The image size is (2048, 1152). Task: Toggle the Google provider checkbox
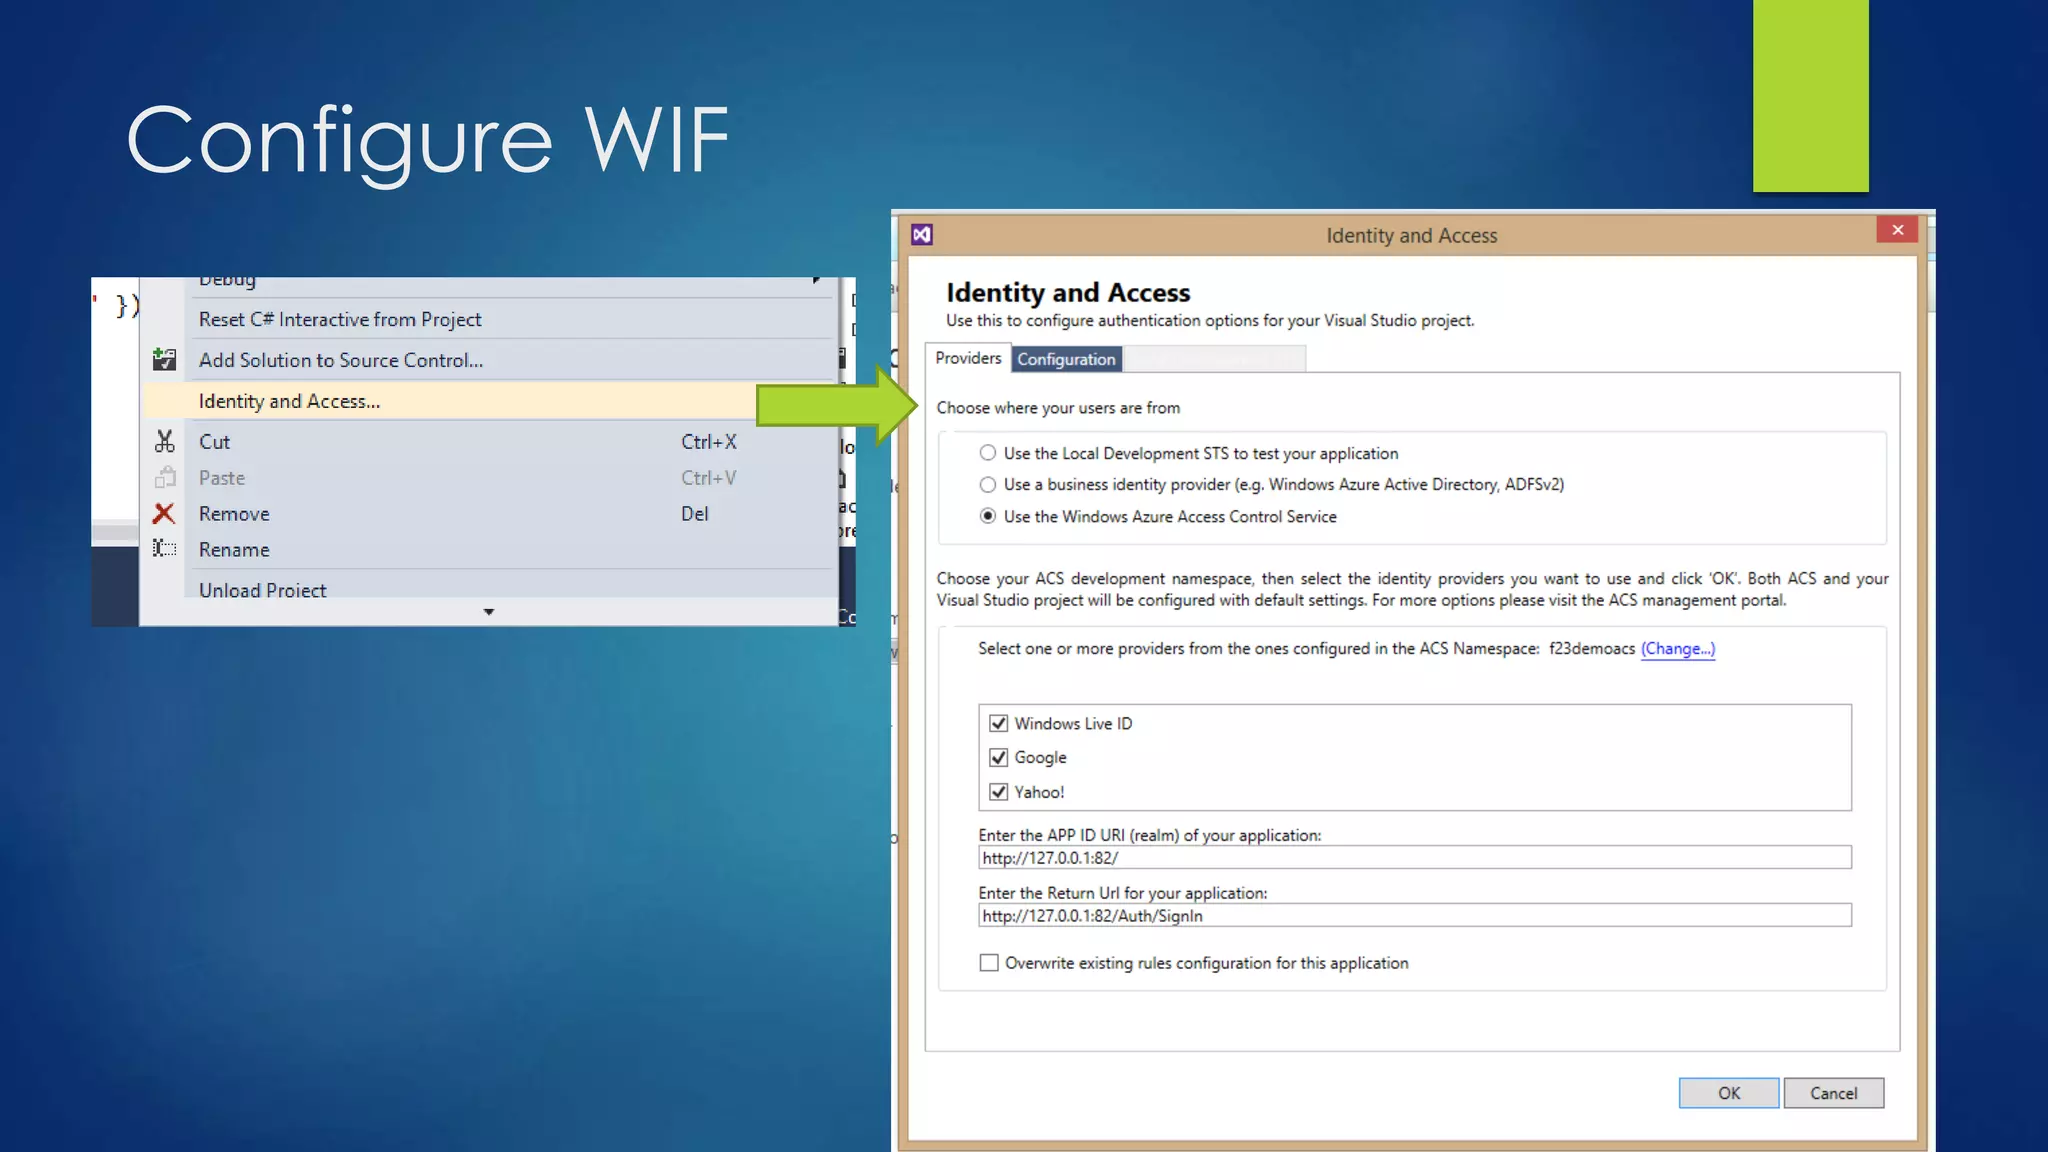pos(998,757)
